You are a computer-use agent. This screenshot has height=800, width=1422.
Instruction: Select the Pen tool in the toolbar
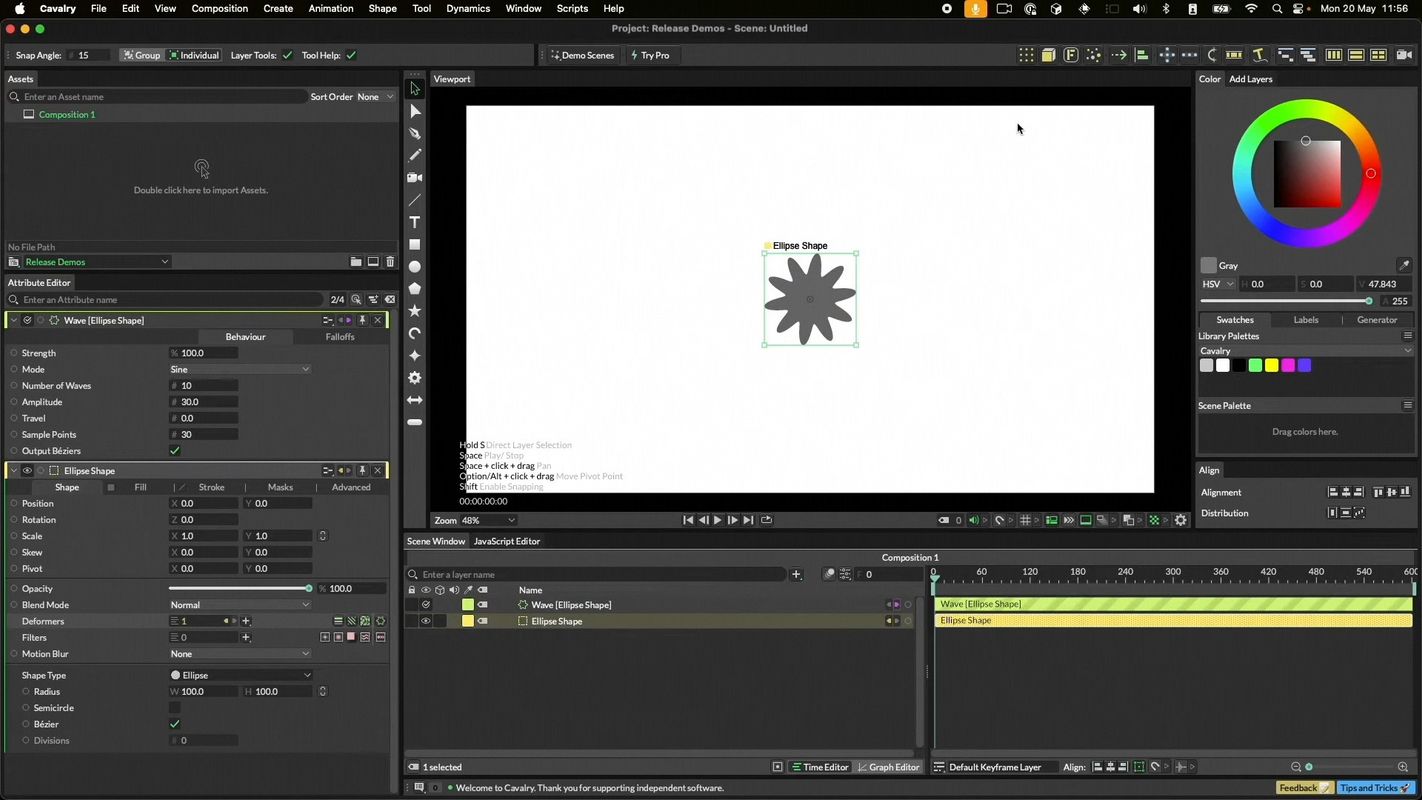pyautogui.click(x=415, y=133)
